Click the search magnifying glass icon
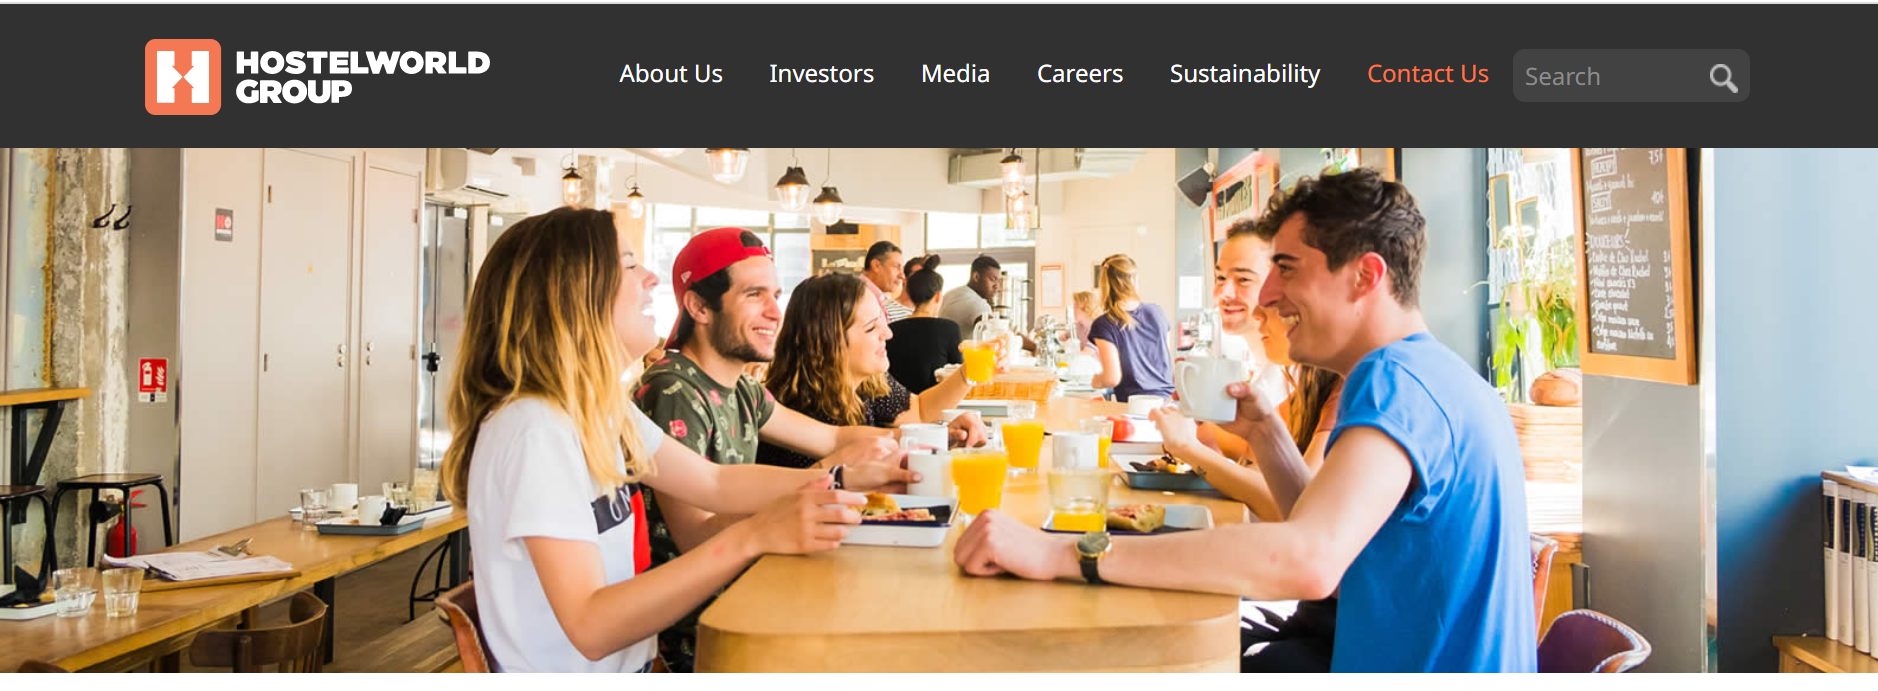 pos(1723,77)
